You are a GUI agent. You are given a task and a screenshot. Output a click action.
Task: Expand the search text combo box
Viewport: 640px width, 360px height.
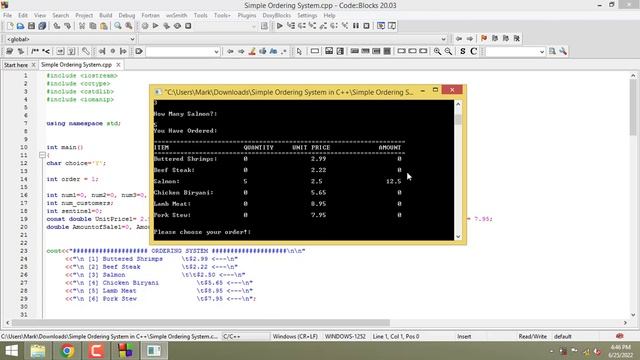pyautogui.click(x=216, y=52)
